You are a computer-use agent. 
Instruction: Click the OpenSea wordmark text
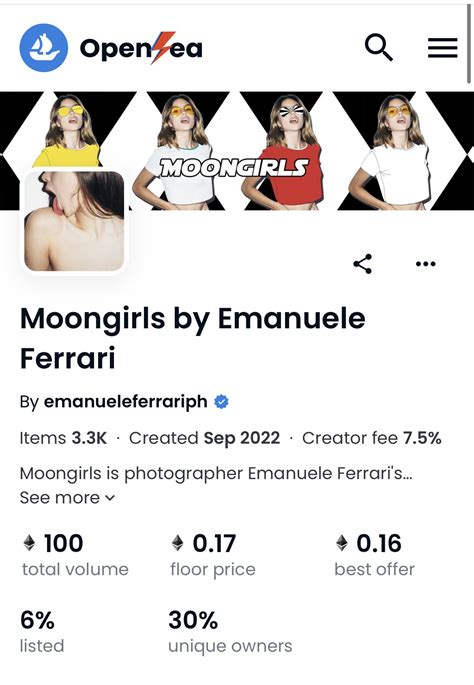pyautogui.click(x=141, y=48)
